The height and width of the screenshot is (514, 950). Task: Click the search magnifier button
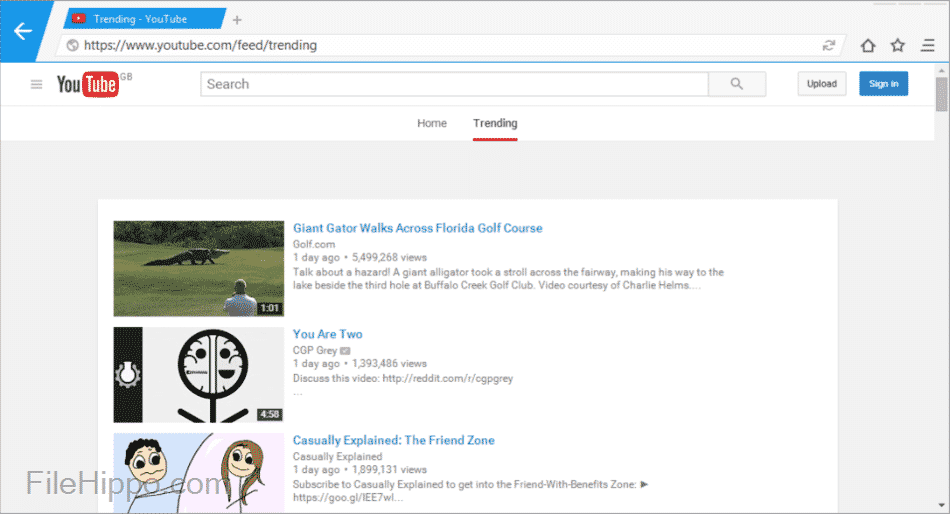click(737, 84)
